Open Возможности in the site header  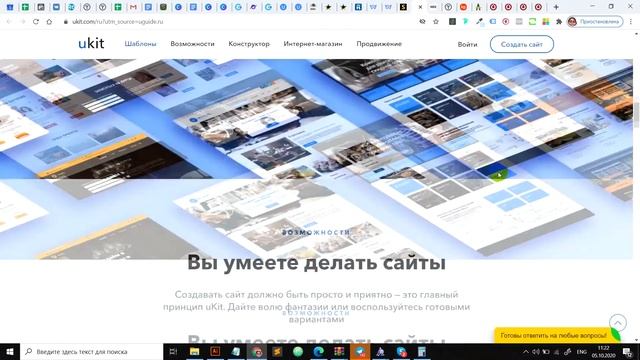point(192,44)
